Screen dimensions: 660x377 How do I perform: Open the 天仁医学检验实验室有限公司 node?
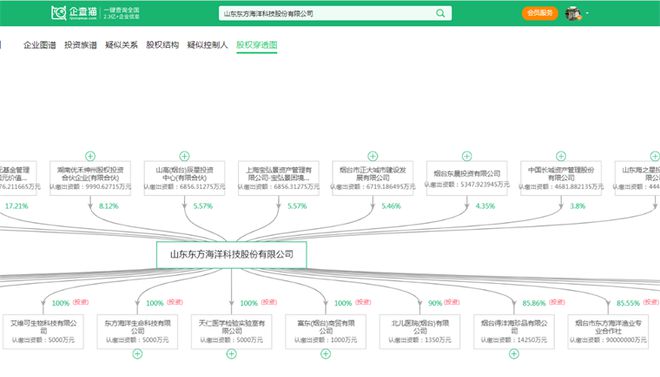232,332
